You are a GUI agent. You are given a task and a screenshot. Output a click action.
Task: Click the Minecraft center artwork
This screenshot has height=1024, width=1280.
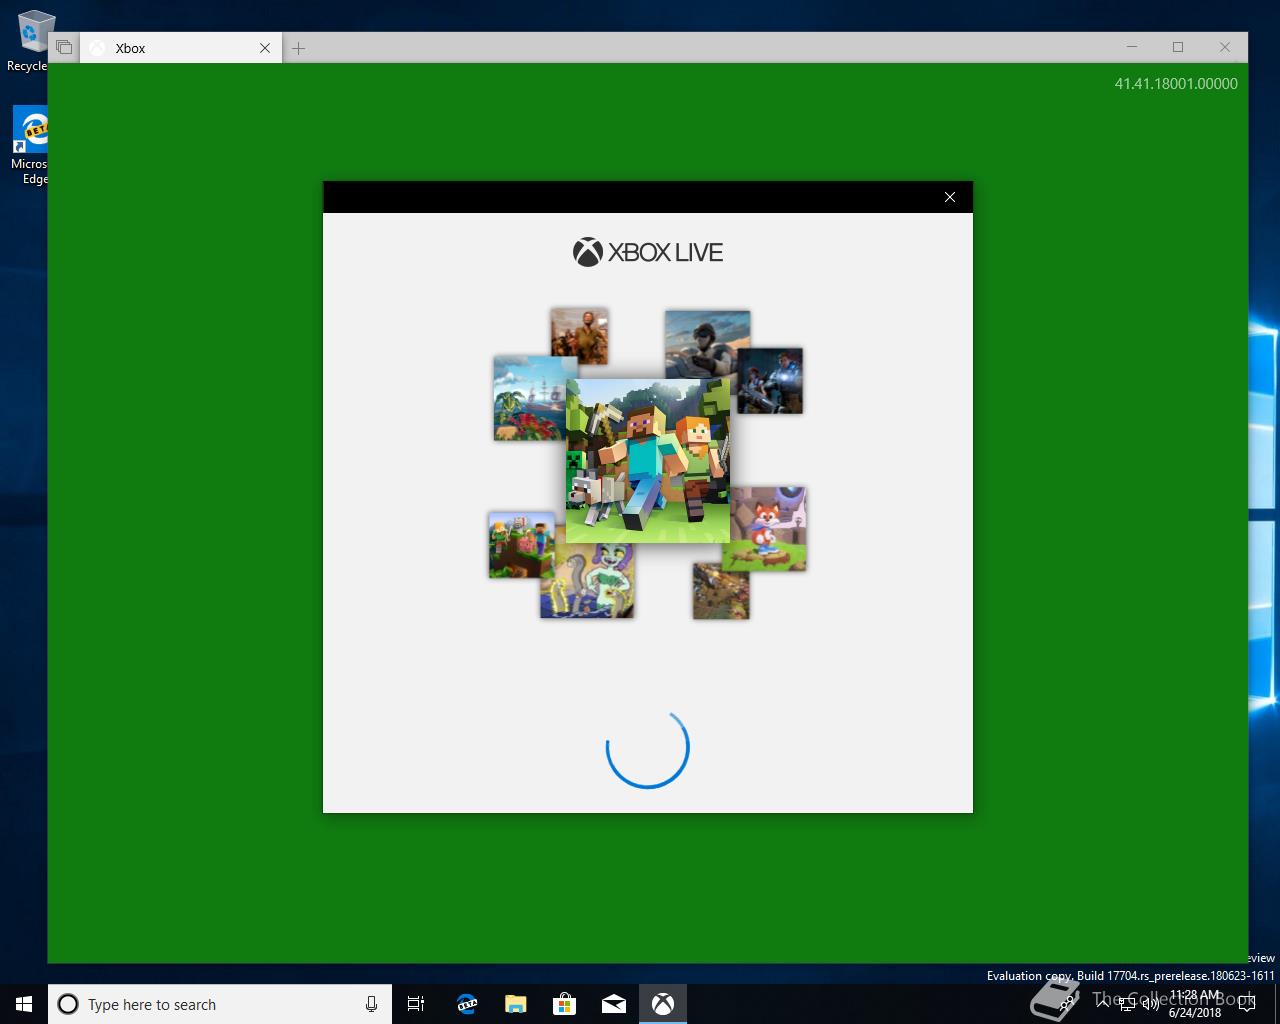click(648, 460)
